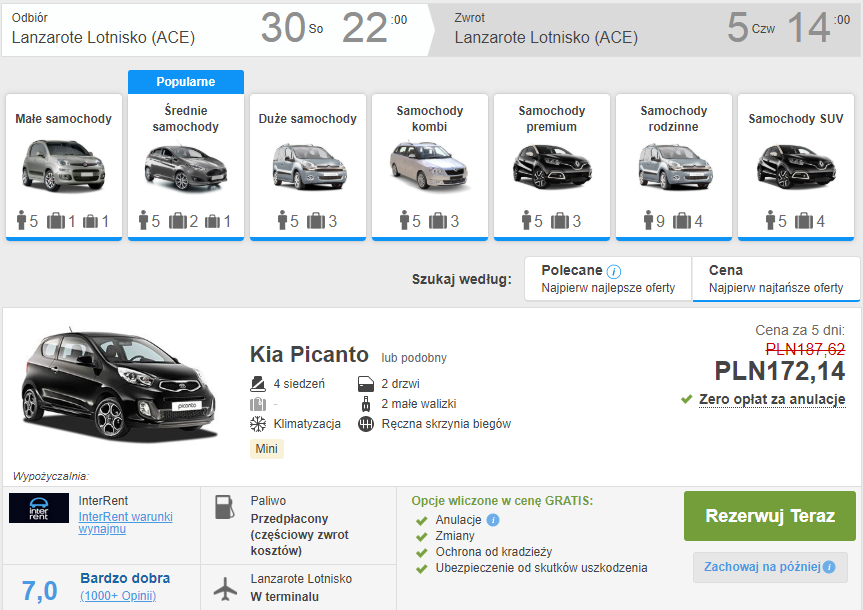Click the InterRent logo
Viewport: 863px width, 610px height.
[x=39, y=508]
